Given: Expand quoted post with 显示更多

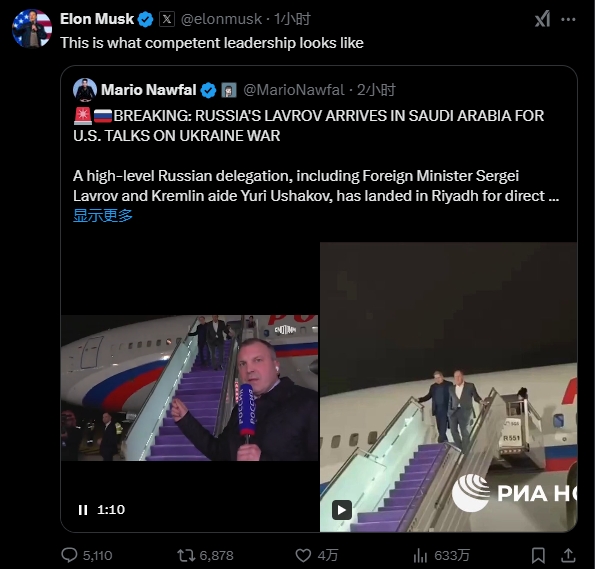Looking at the screenshot, I should coord(103,216).
